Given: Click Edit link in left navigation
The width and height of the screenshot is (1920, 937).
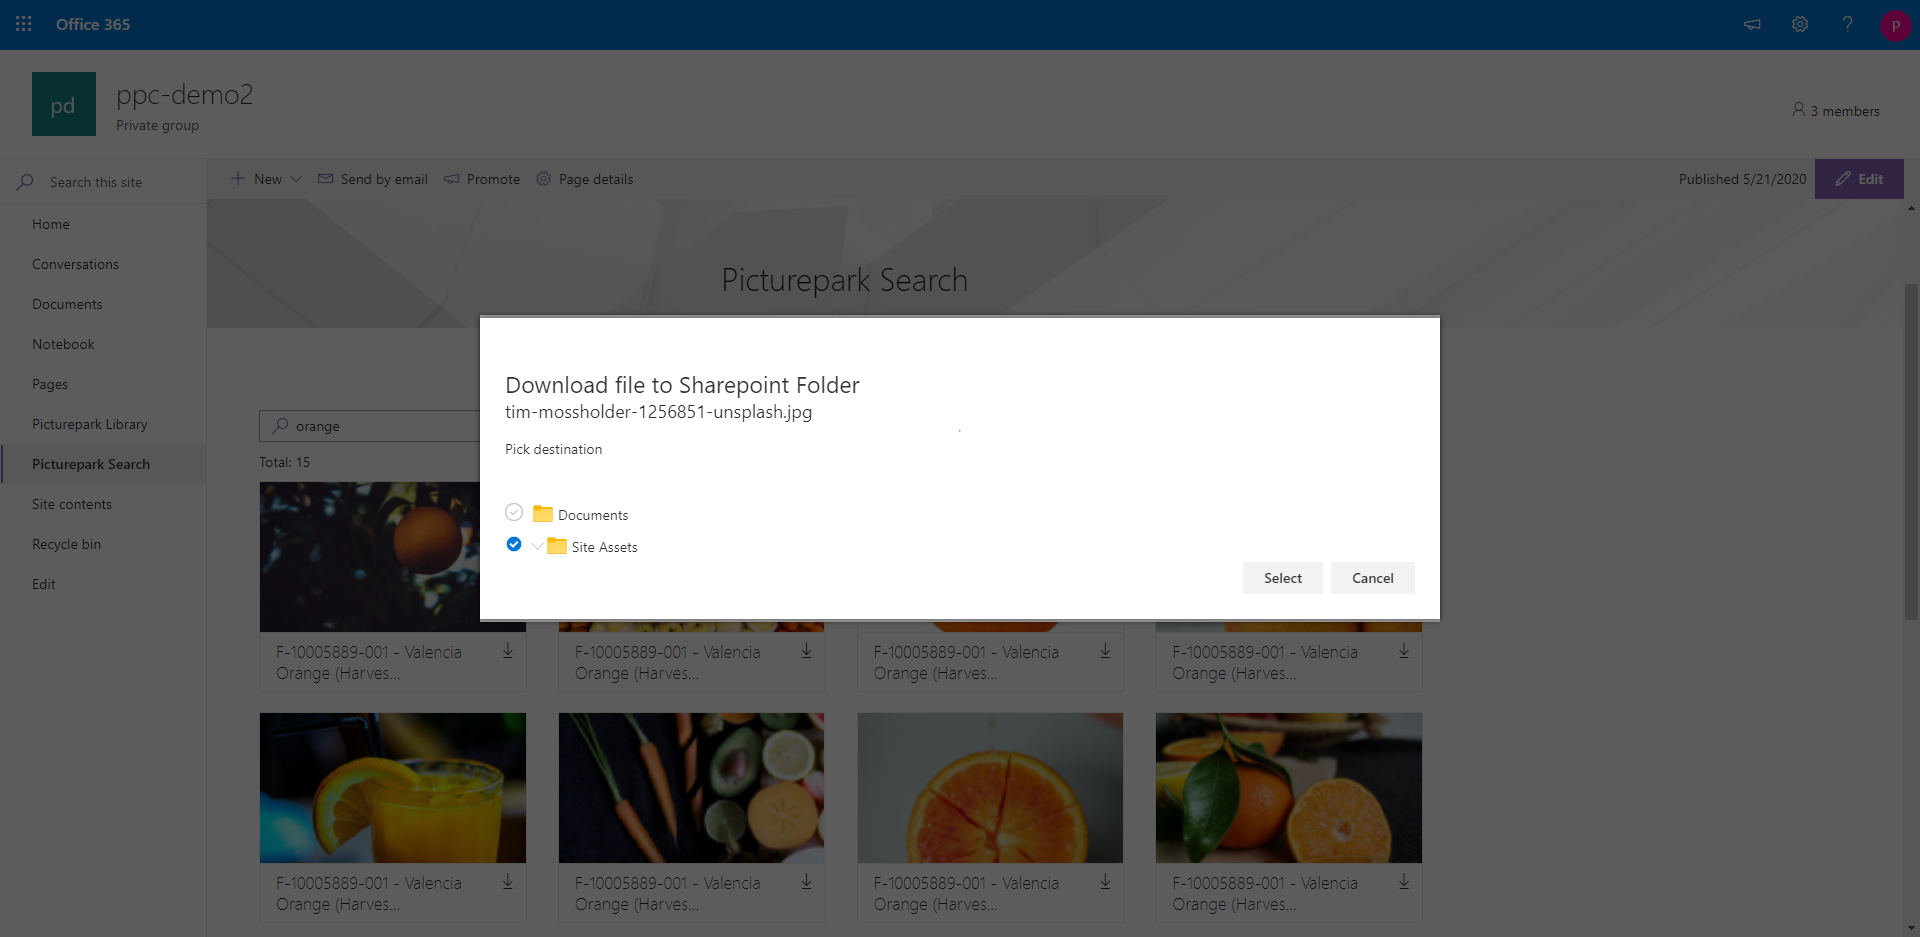Looking at the screenshot, I should (44, 584).
